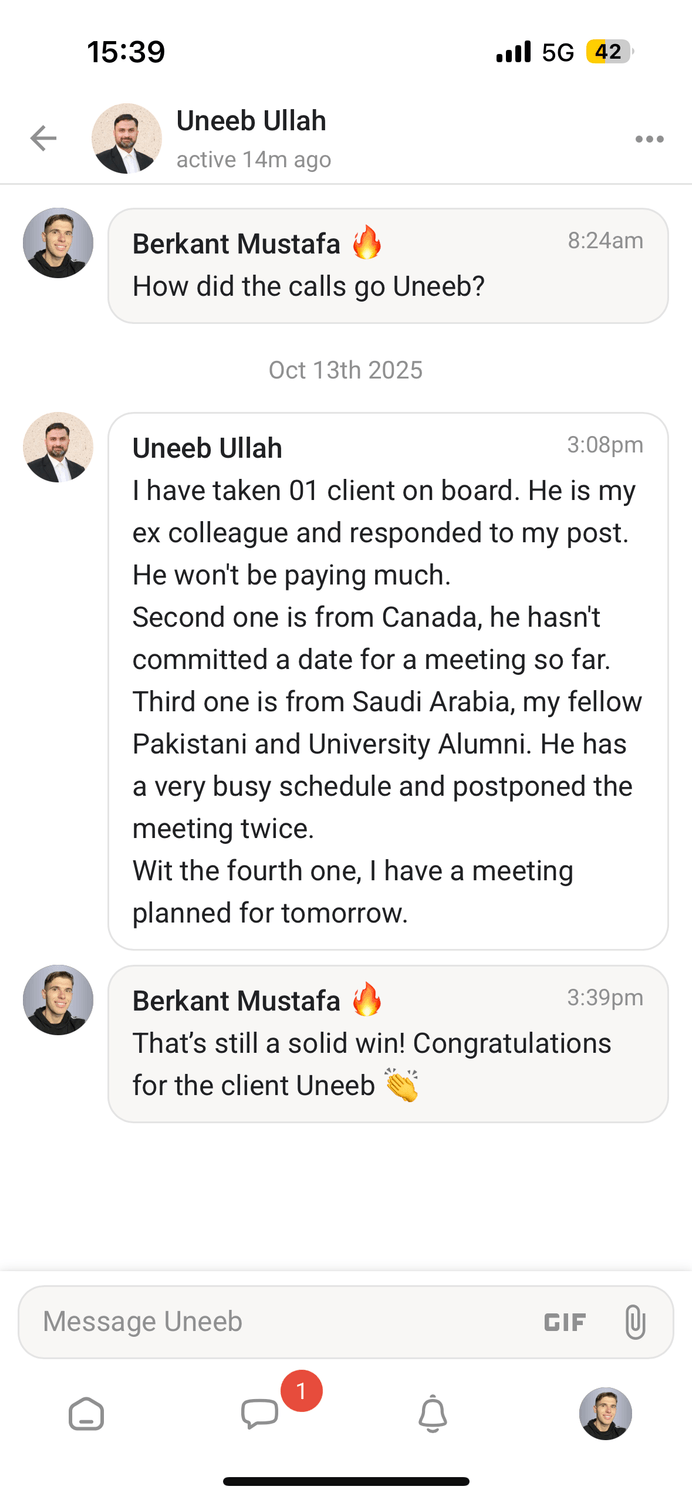Viewport: 692px width, 1500px height.
Task: Tap the battery indicator in status bar
Action: [x=609, y=52]
